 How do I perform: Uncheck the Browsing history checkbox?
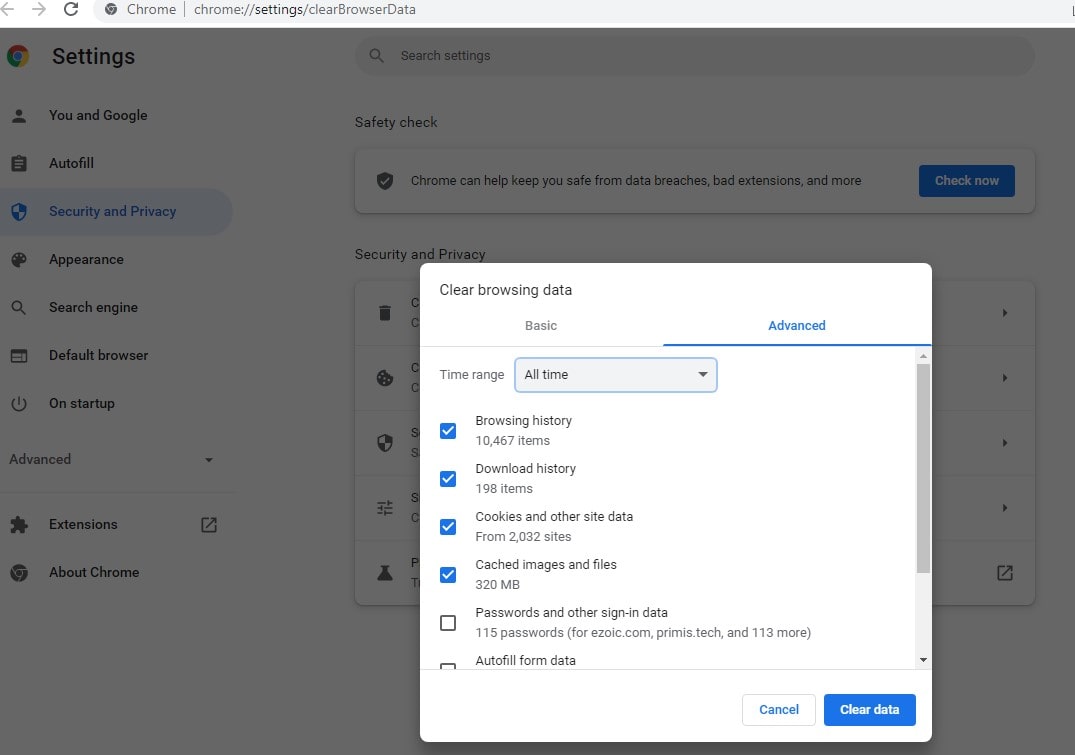pyautogui.click(x=447, y=430)
